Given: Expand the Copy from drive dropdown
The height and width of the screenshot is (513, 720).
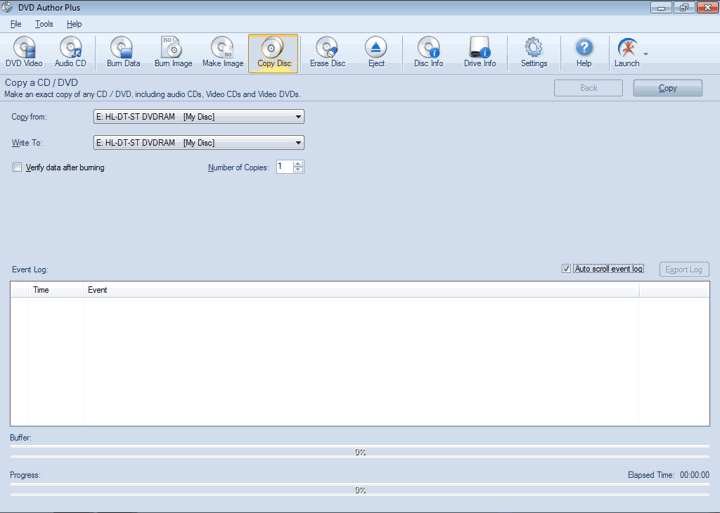Looking at the screenshot, I should (298, 117).
